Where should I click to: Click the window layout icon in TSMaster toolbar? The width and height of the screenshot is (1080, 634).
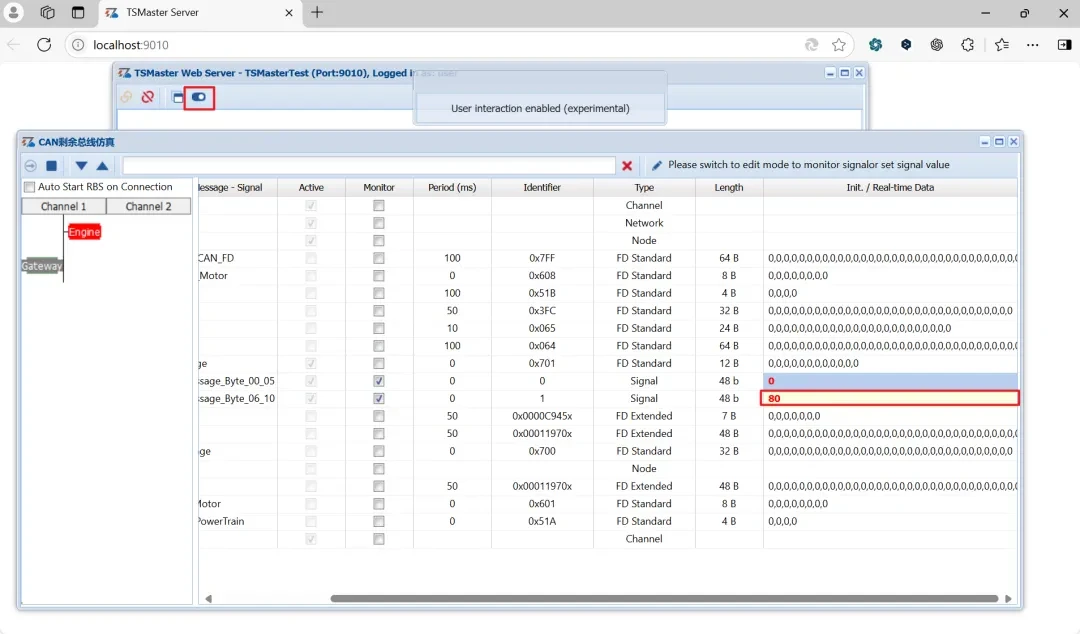[x=178, y=97]
